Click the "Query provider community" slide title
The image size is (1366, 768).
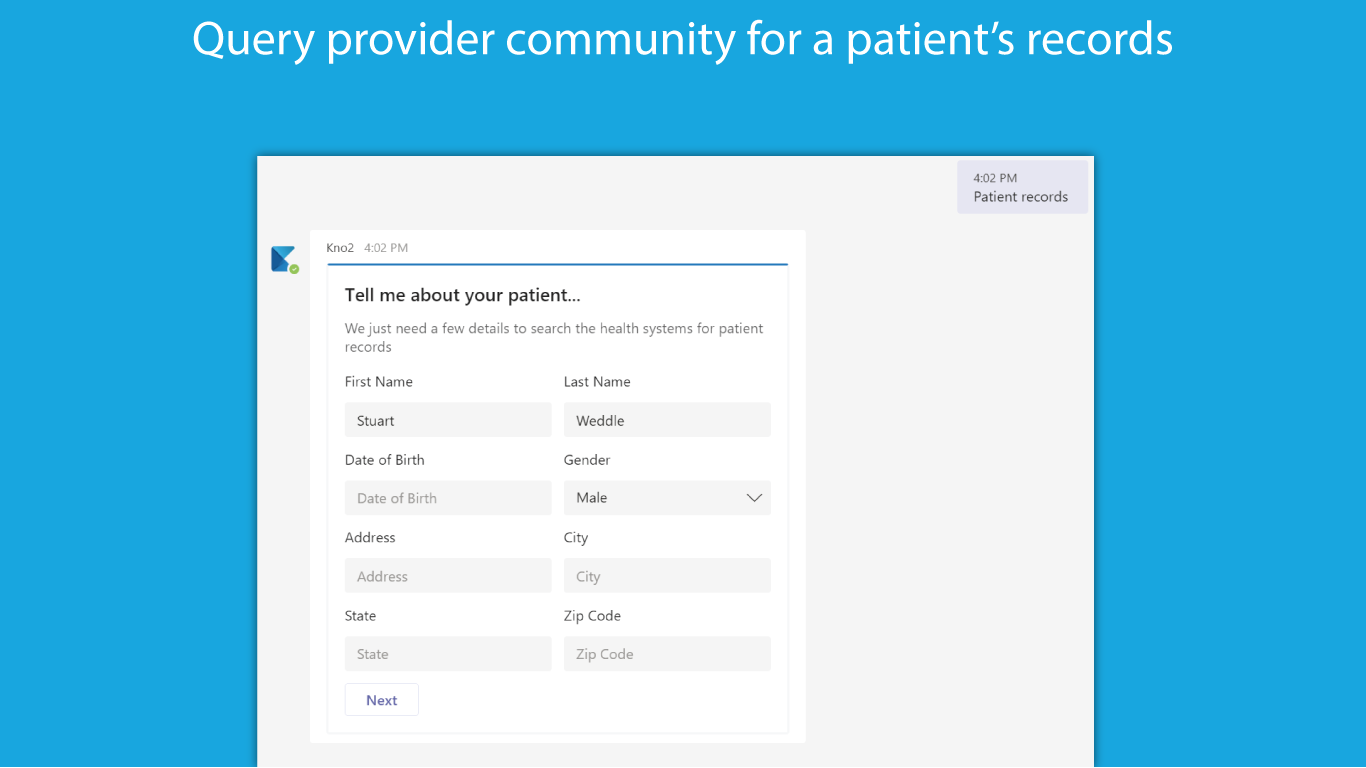point(682,40)
